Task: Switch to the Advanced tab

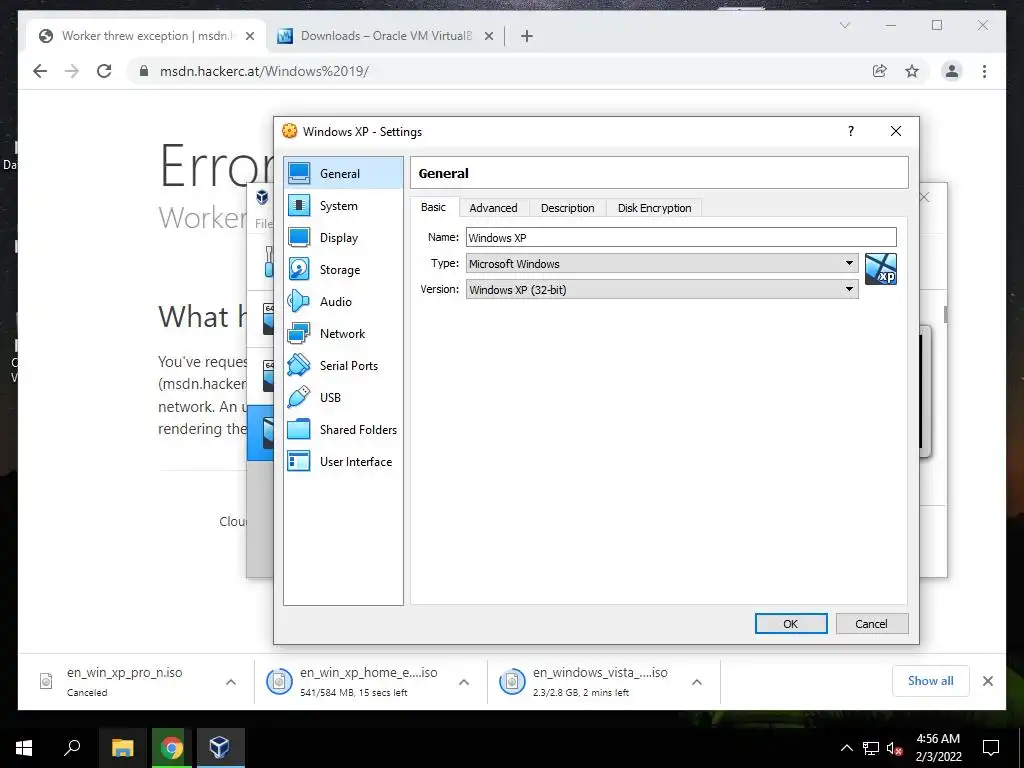Action: click(x=493, y=208)
